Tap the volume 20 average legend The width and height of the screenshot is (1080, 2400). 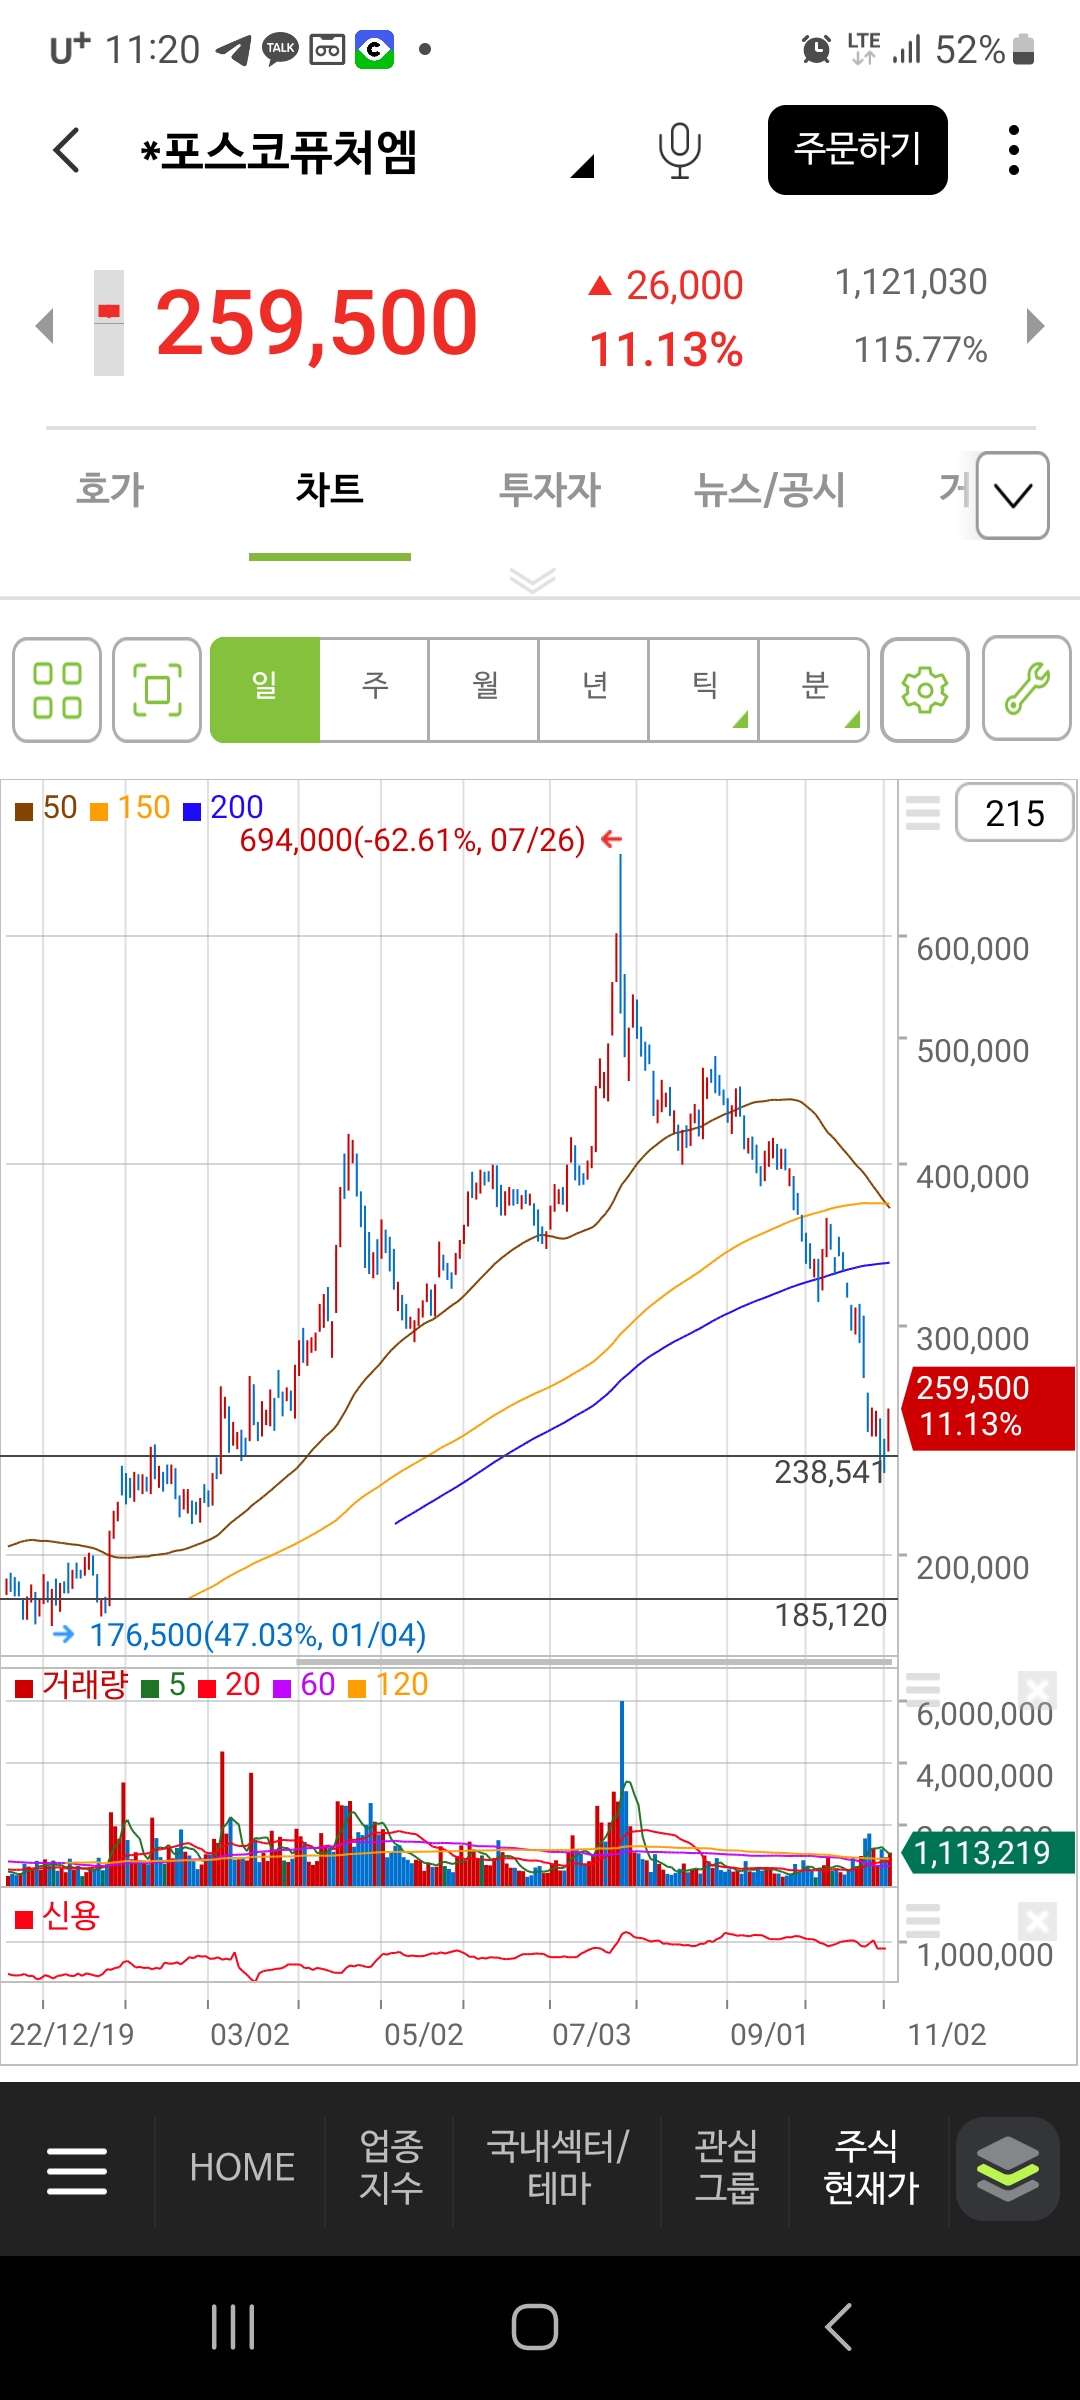(230, 1686)
